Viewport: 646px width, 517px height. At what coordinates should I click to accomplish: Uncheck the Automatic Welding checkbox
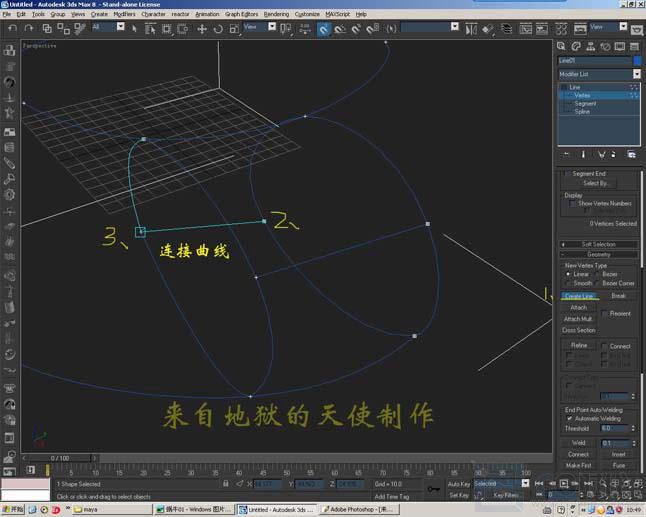click(x=570, y=419)
